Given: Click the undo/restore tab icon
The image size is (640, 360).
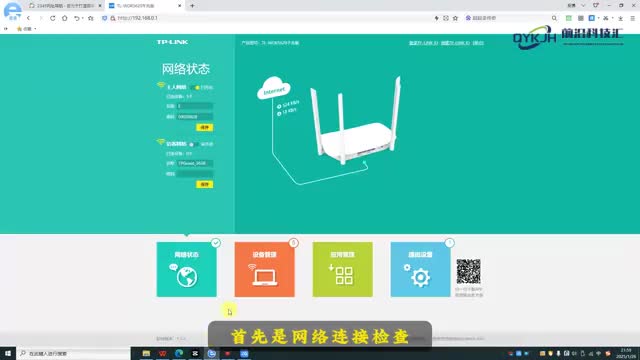Looking at the screenshot, I should [76, 18].
